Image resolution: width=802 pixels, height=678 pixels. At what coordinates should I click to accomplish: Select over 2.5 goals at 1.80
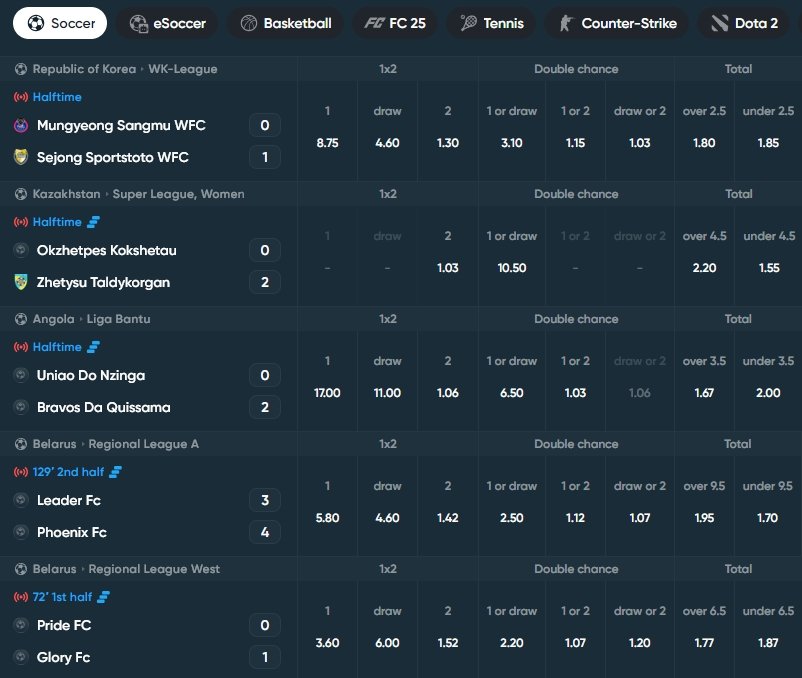(703, 140)
